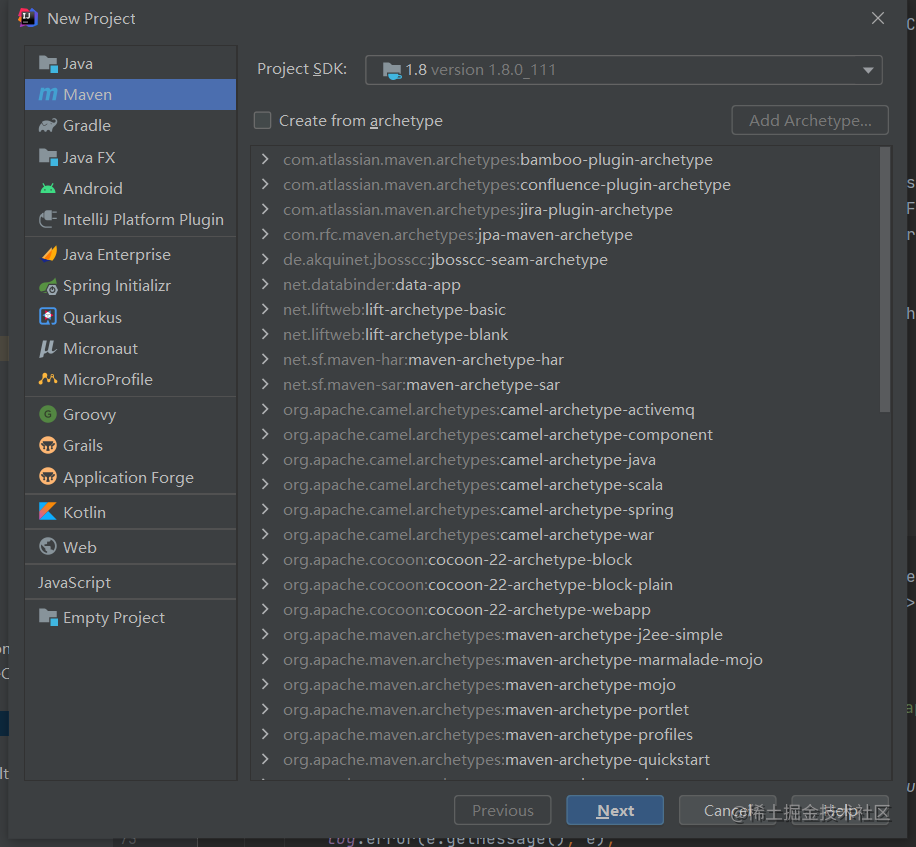Expand jira-plugin-archetype node

pyautogui.click(x=265, y=209)
